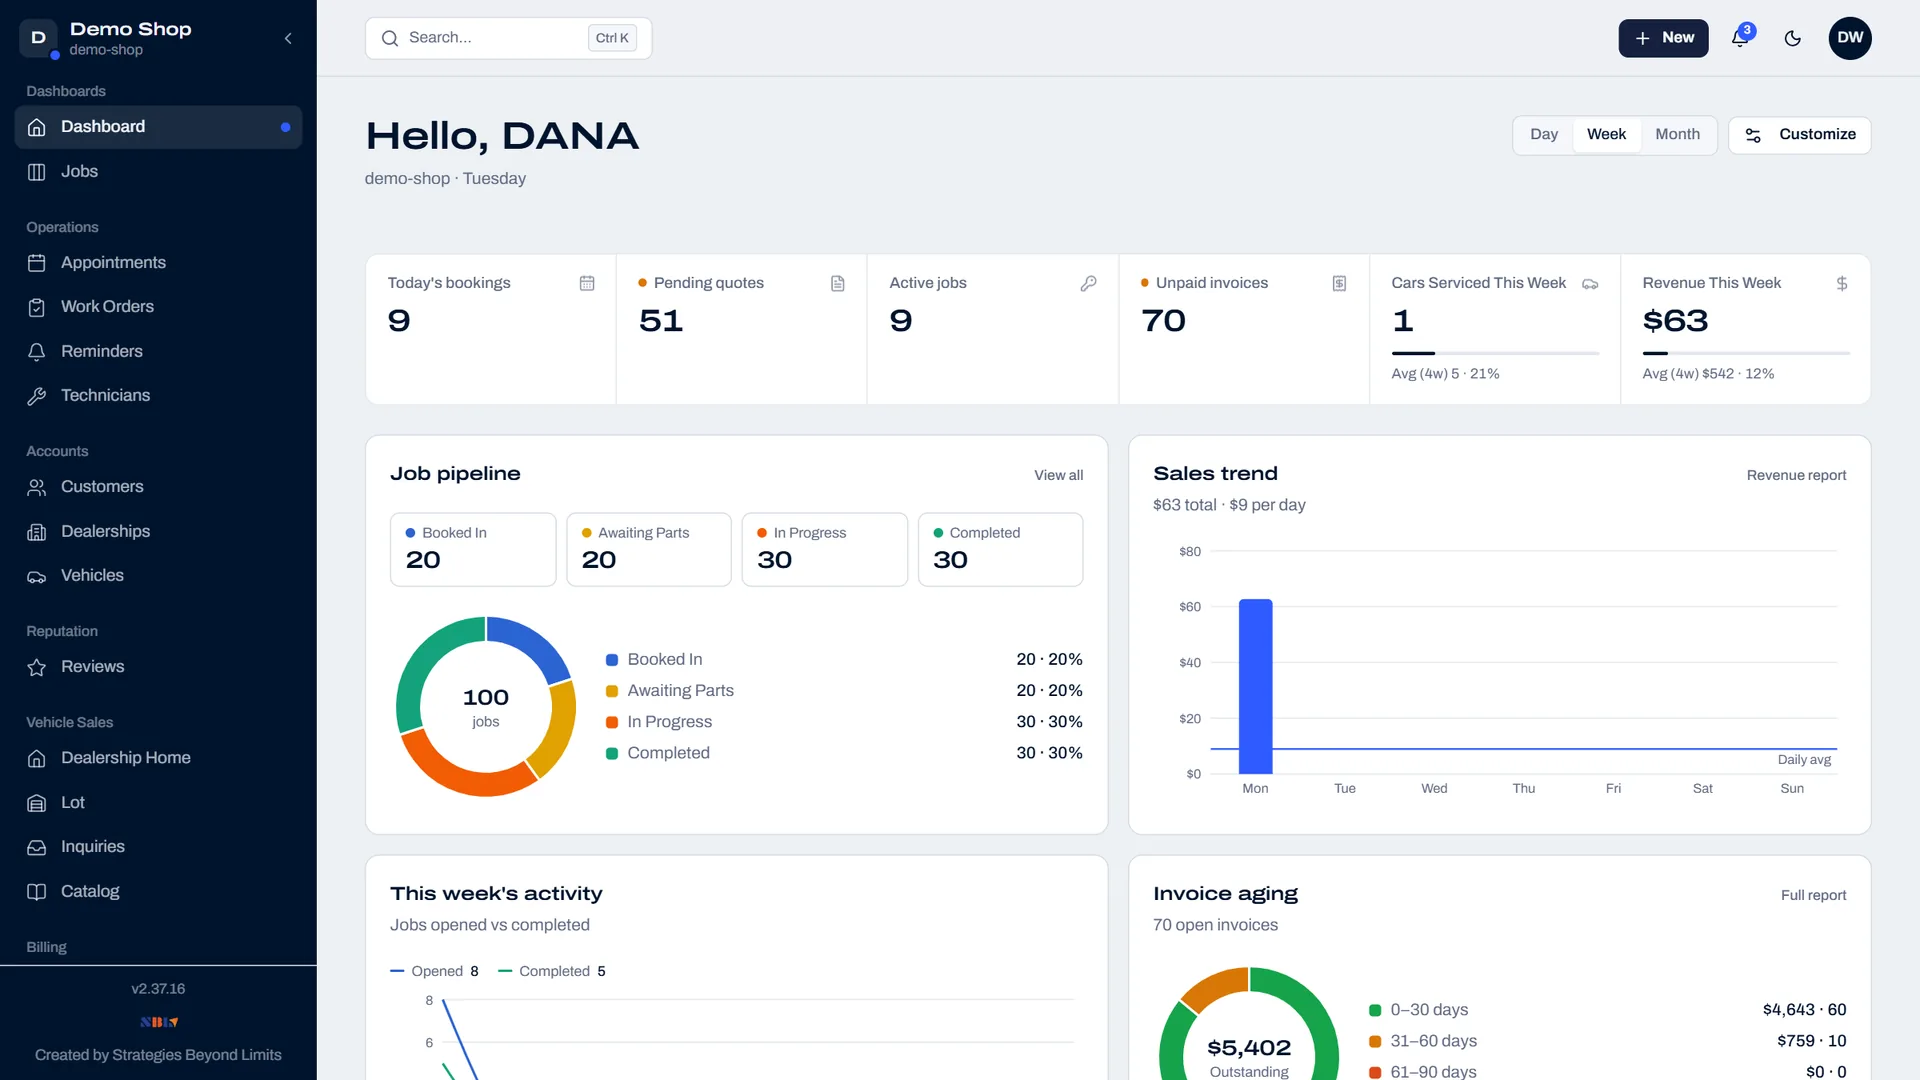Open Pending quotes card
Screen dimensions: 1920x1080
point(742,329)
